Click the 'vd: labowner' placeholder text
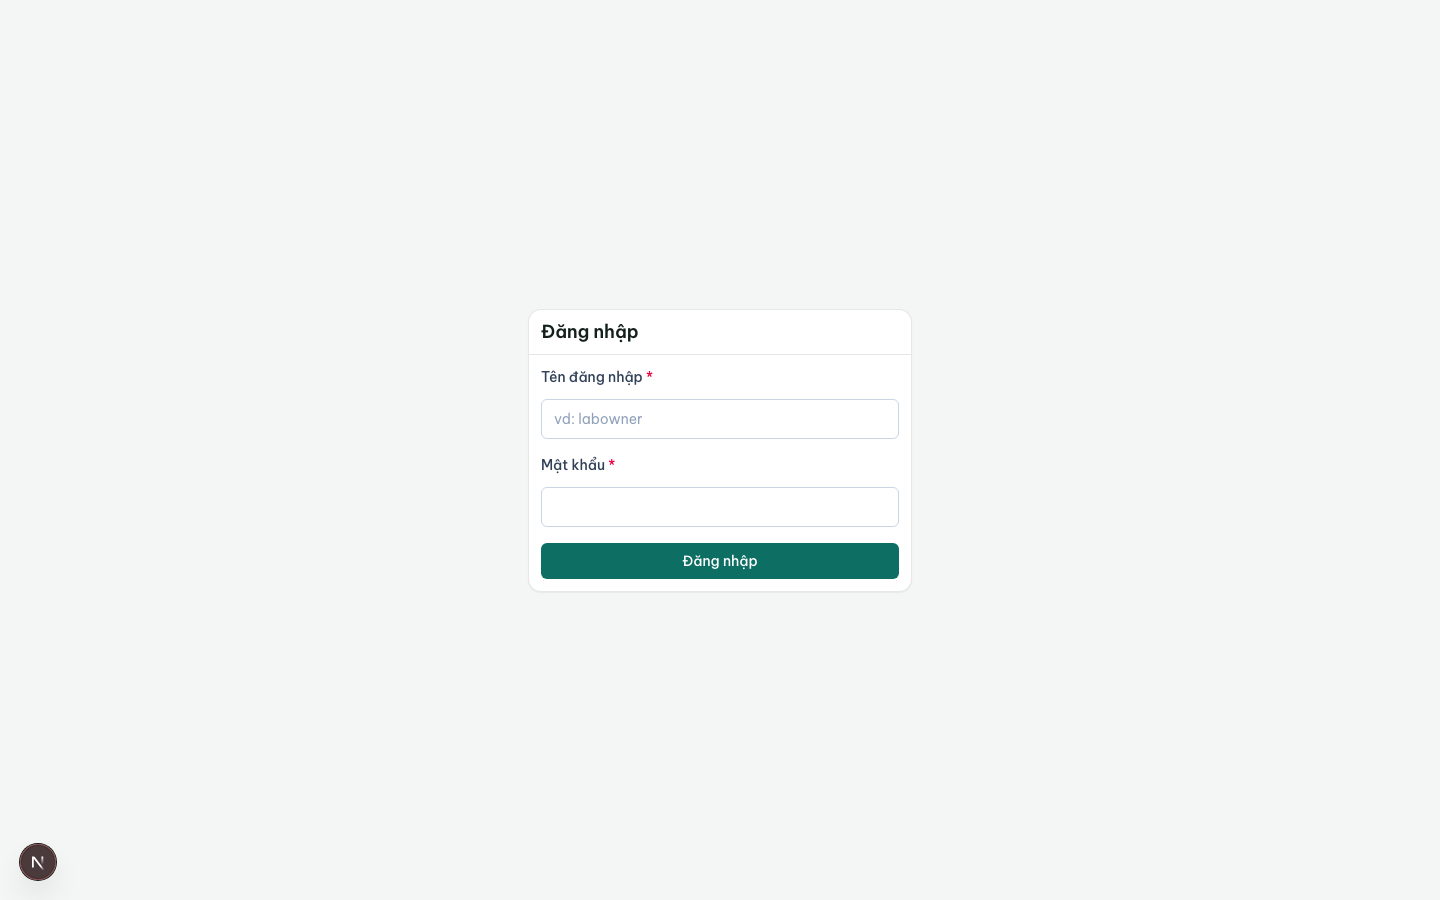1440x900 pixels. 598,419
